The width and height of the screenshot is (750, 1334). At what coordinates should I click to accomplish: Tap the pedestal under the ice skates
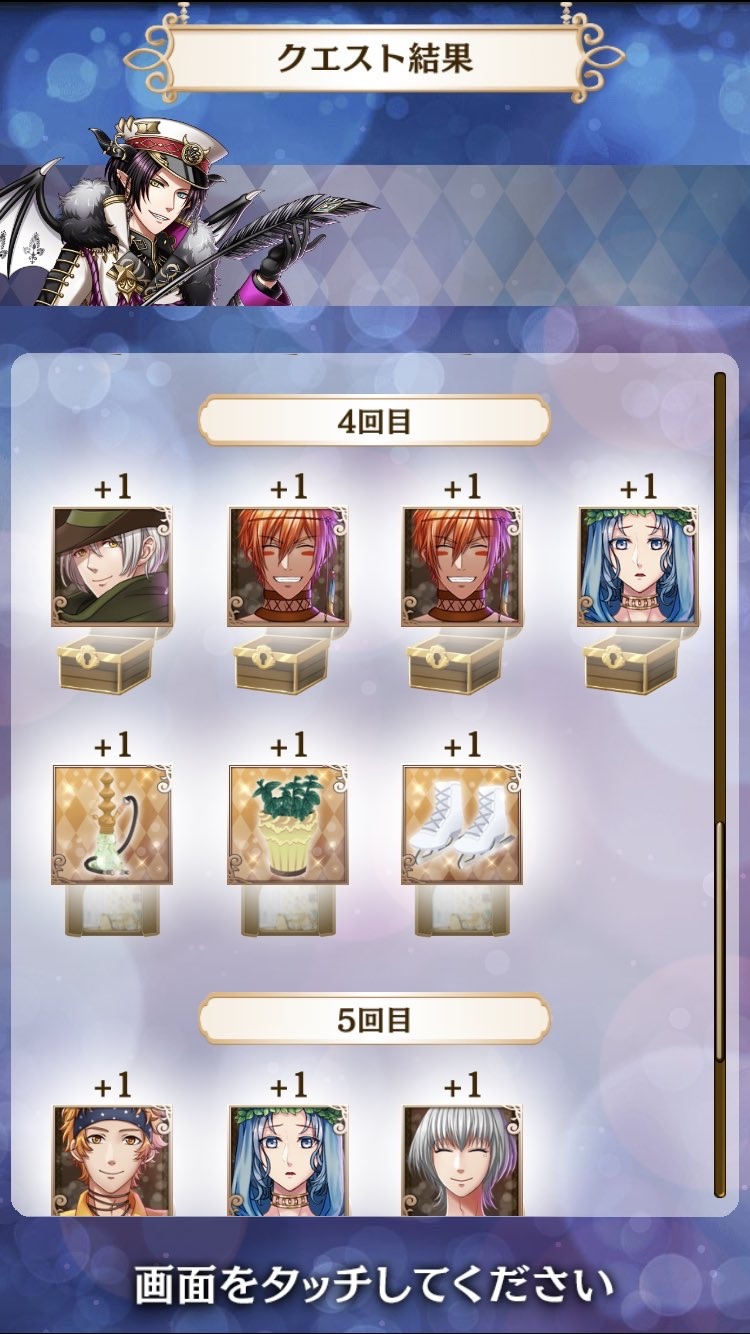tap(463, 910)
